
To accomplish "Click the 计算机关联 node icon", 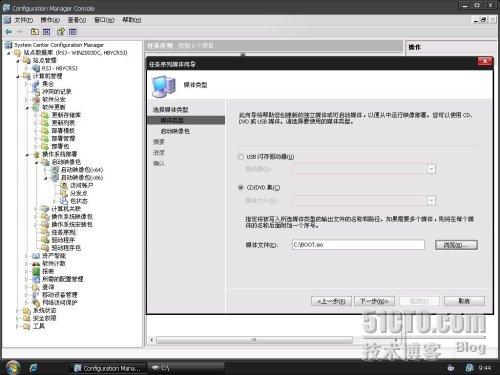I will [x=45, y=209].
